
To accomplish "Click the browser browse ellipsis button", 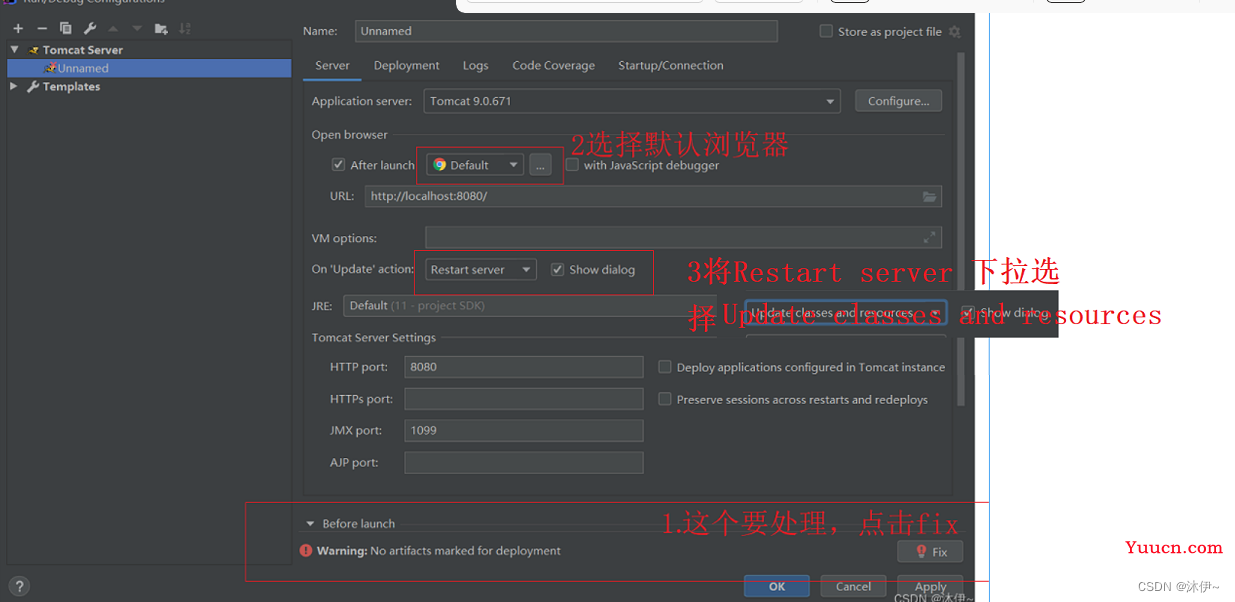I will pos(540,165).
